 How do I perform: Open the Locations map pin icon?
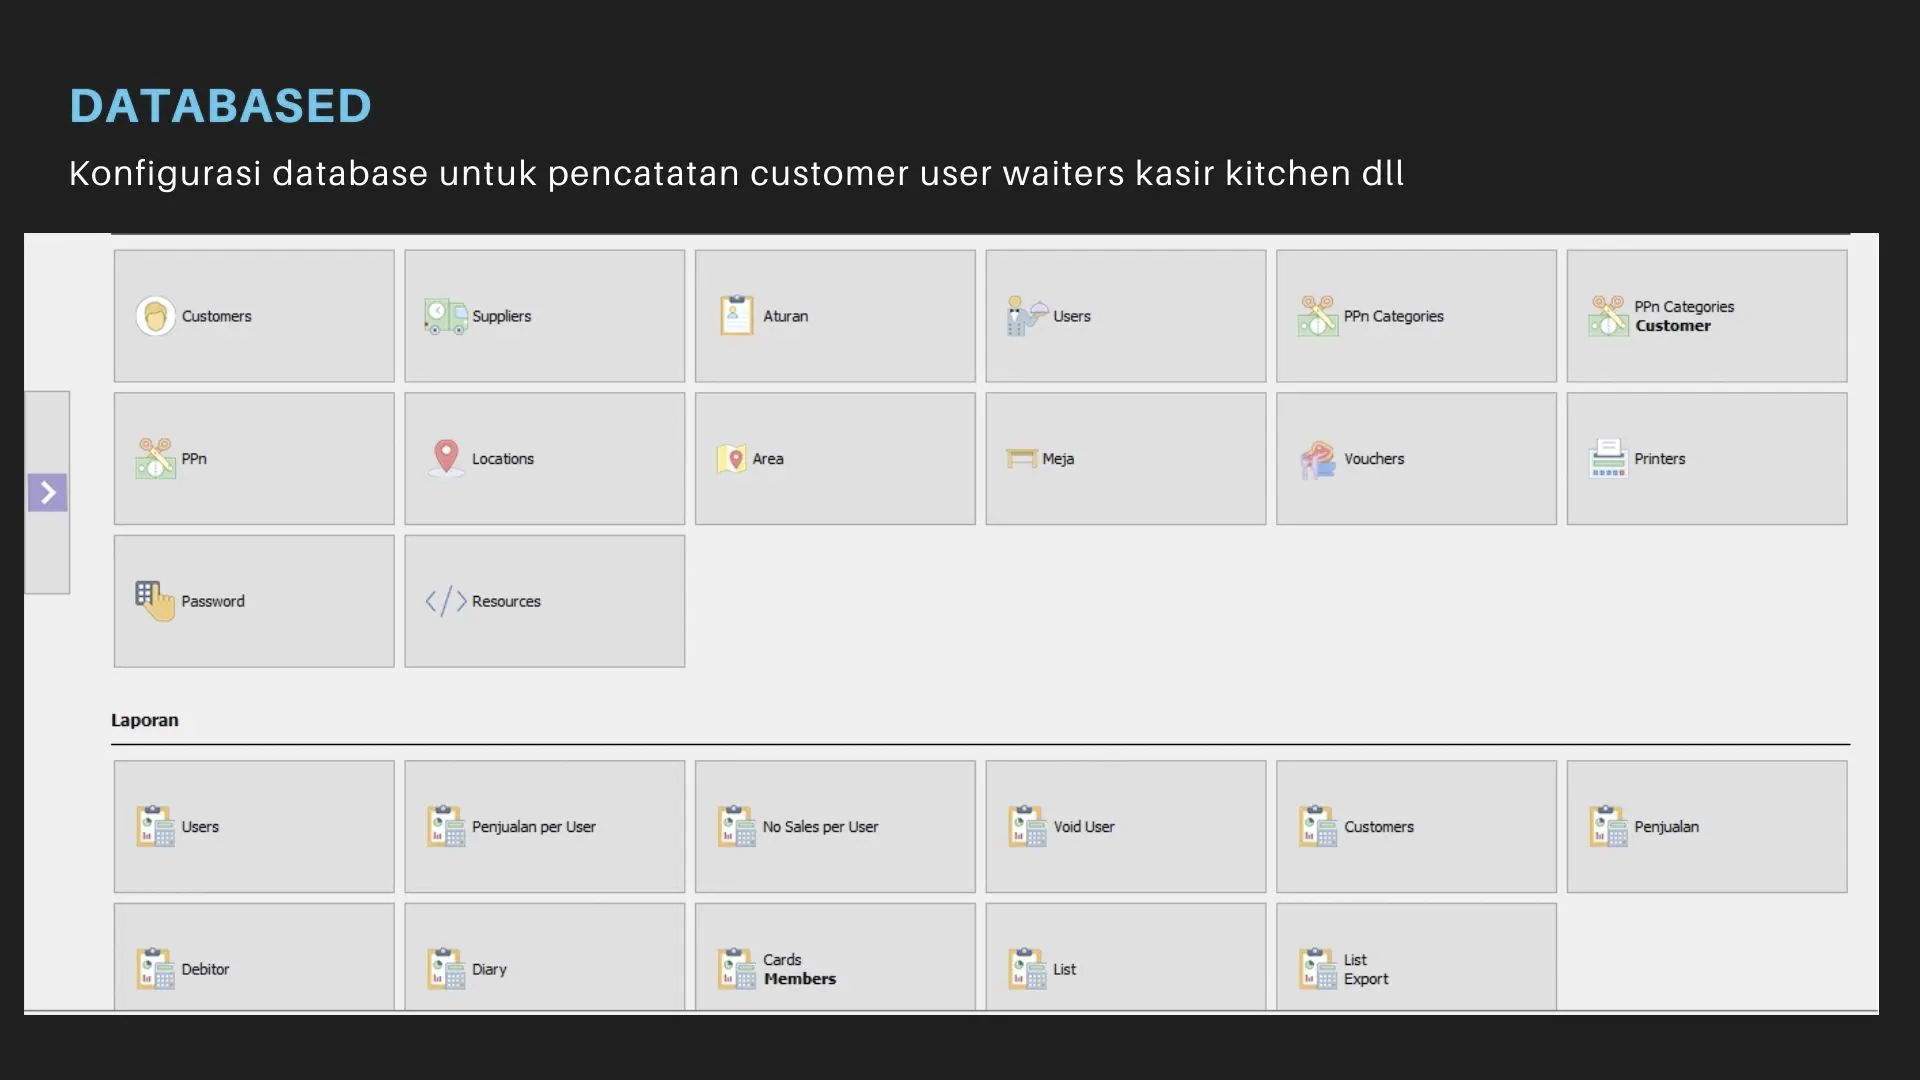(446, 458)
